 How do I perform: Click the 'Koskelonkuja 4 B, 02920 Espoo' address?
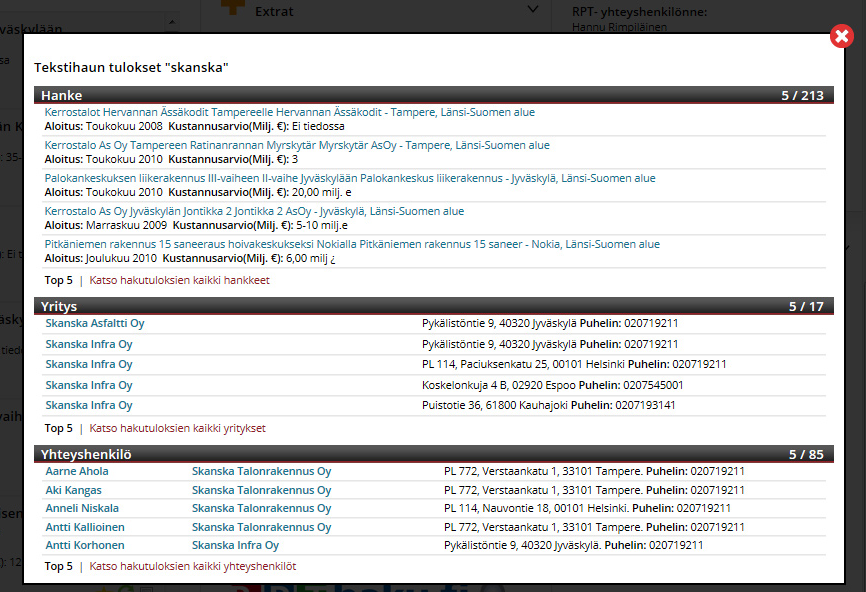[x=499, y=385]
